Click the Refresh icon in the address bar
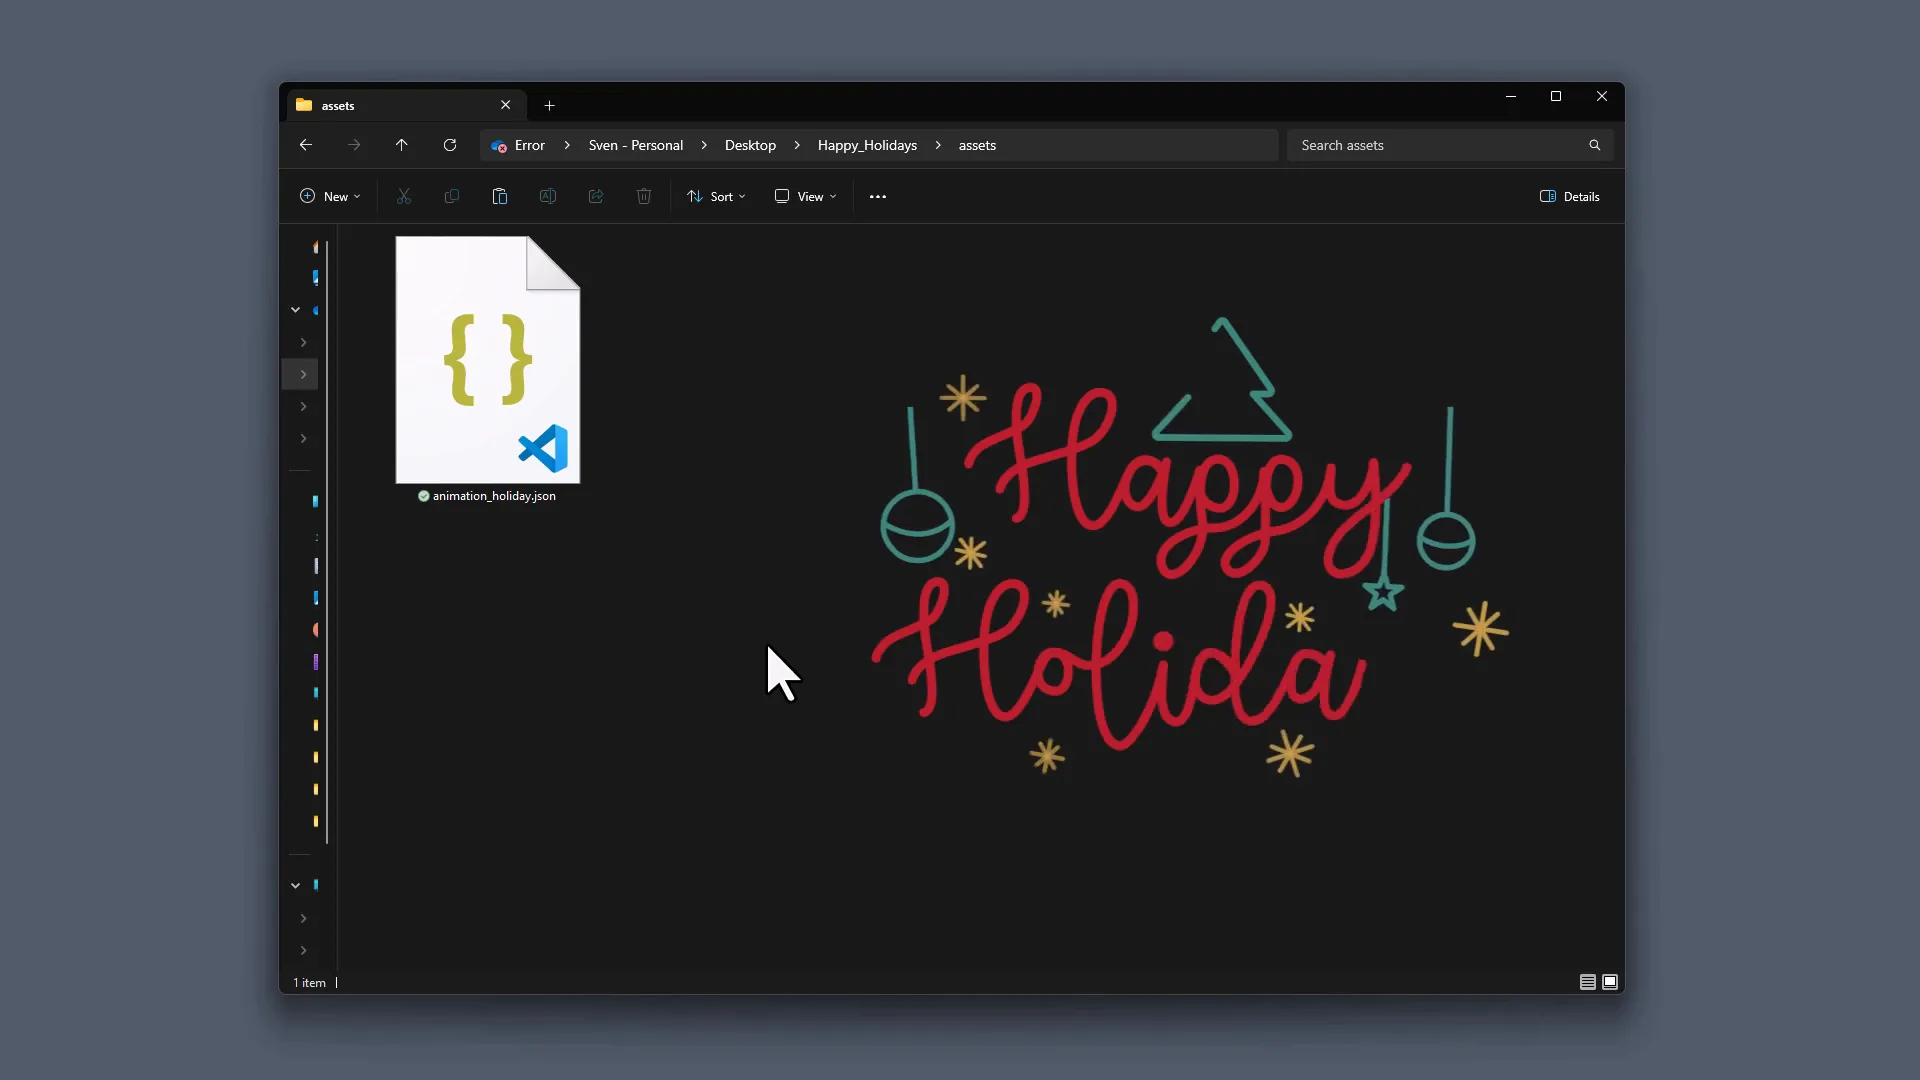The height and width of the screenshot is (1080, 1920). (x=449, y=145)
